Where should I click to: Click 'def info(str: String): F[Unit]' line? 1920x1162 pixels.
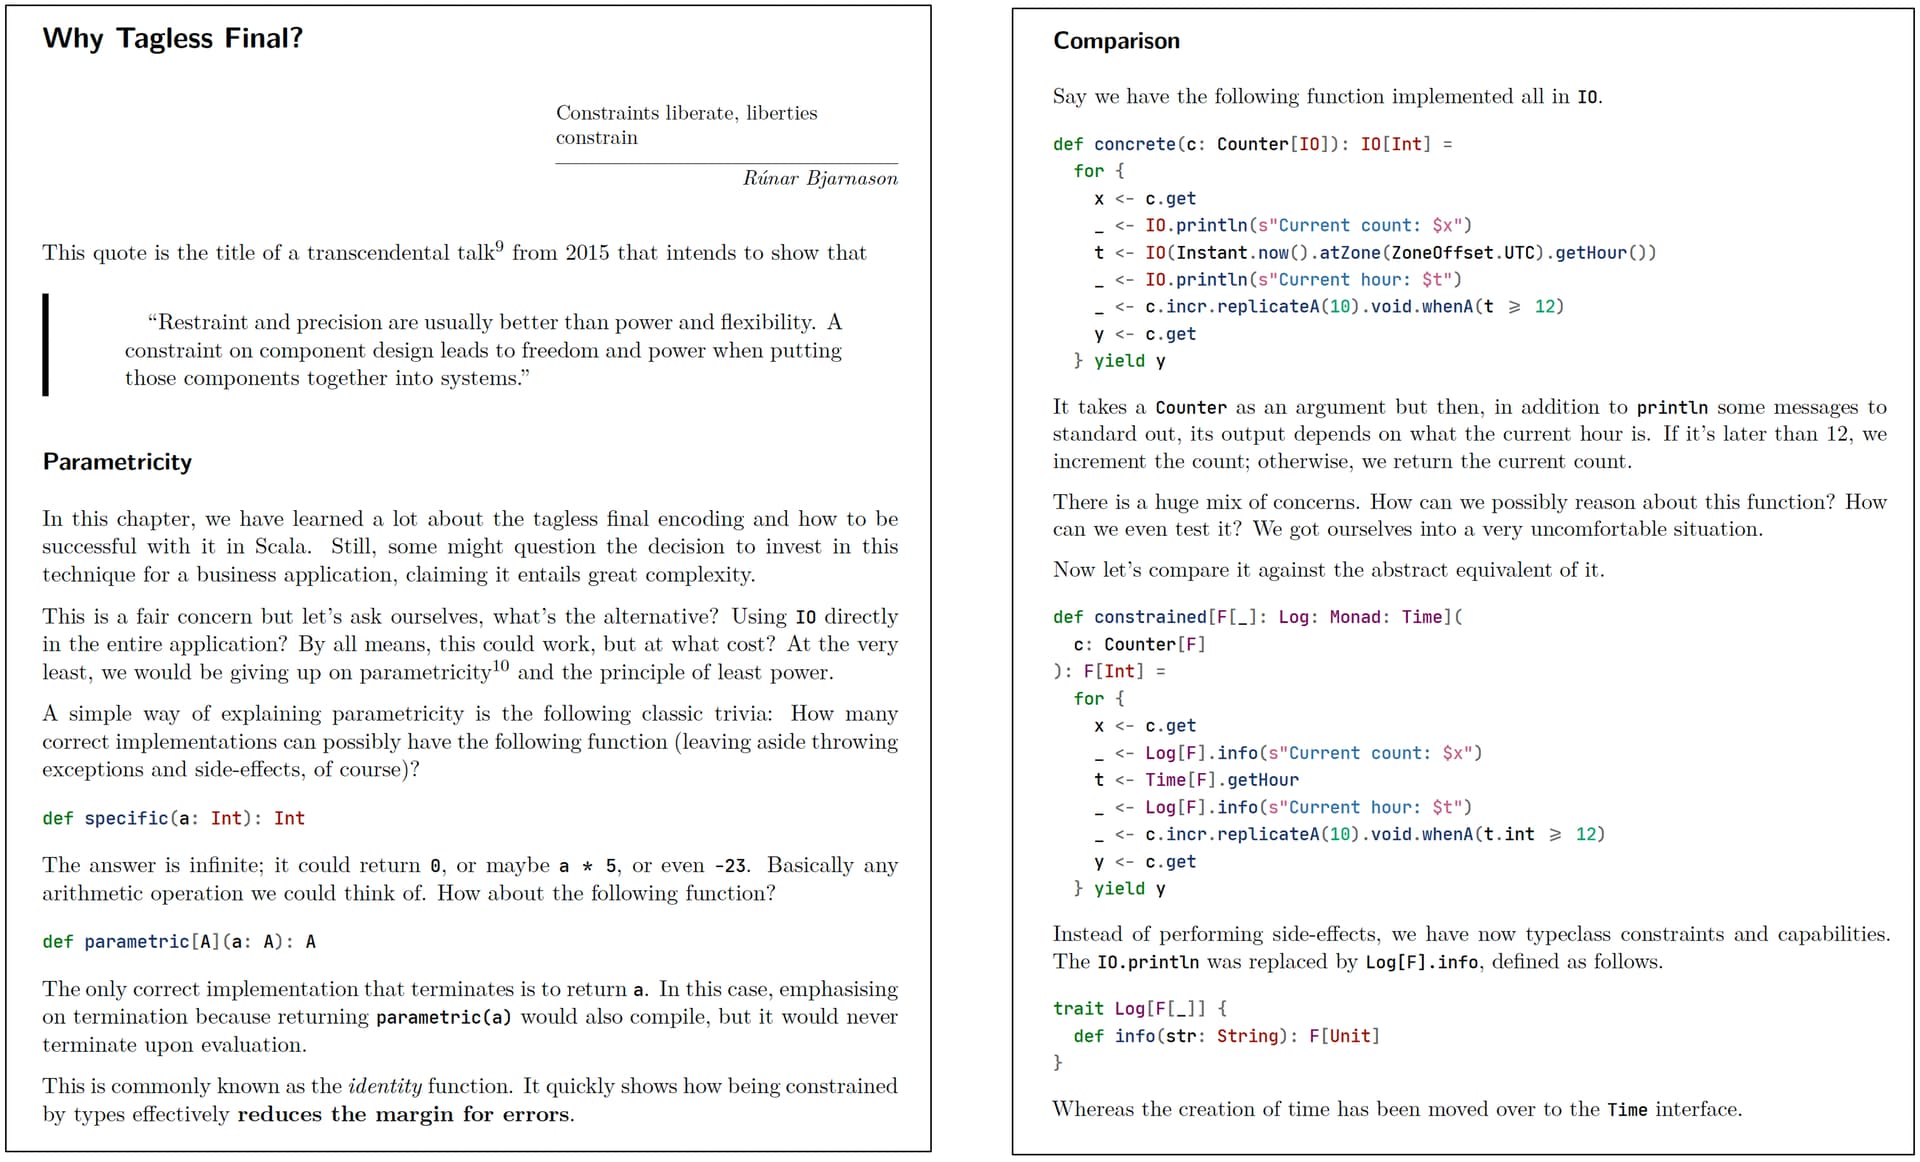1226,1036
